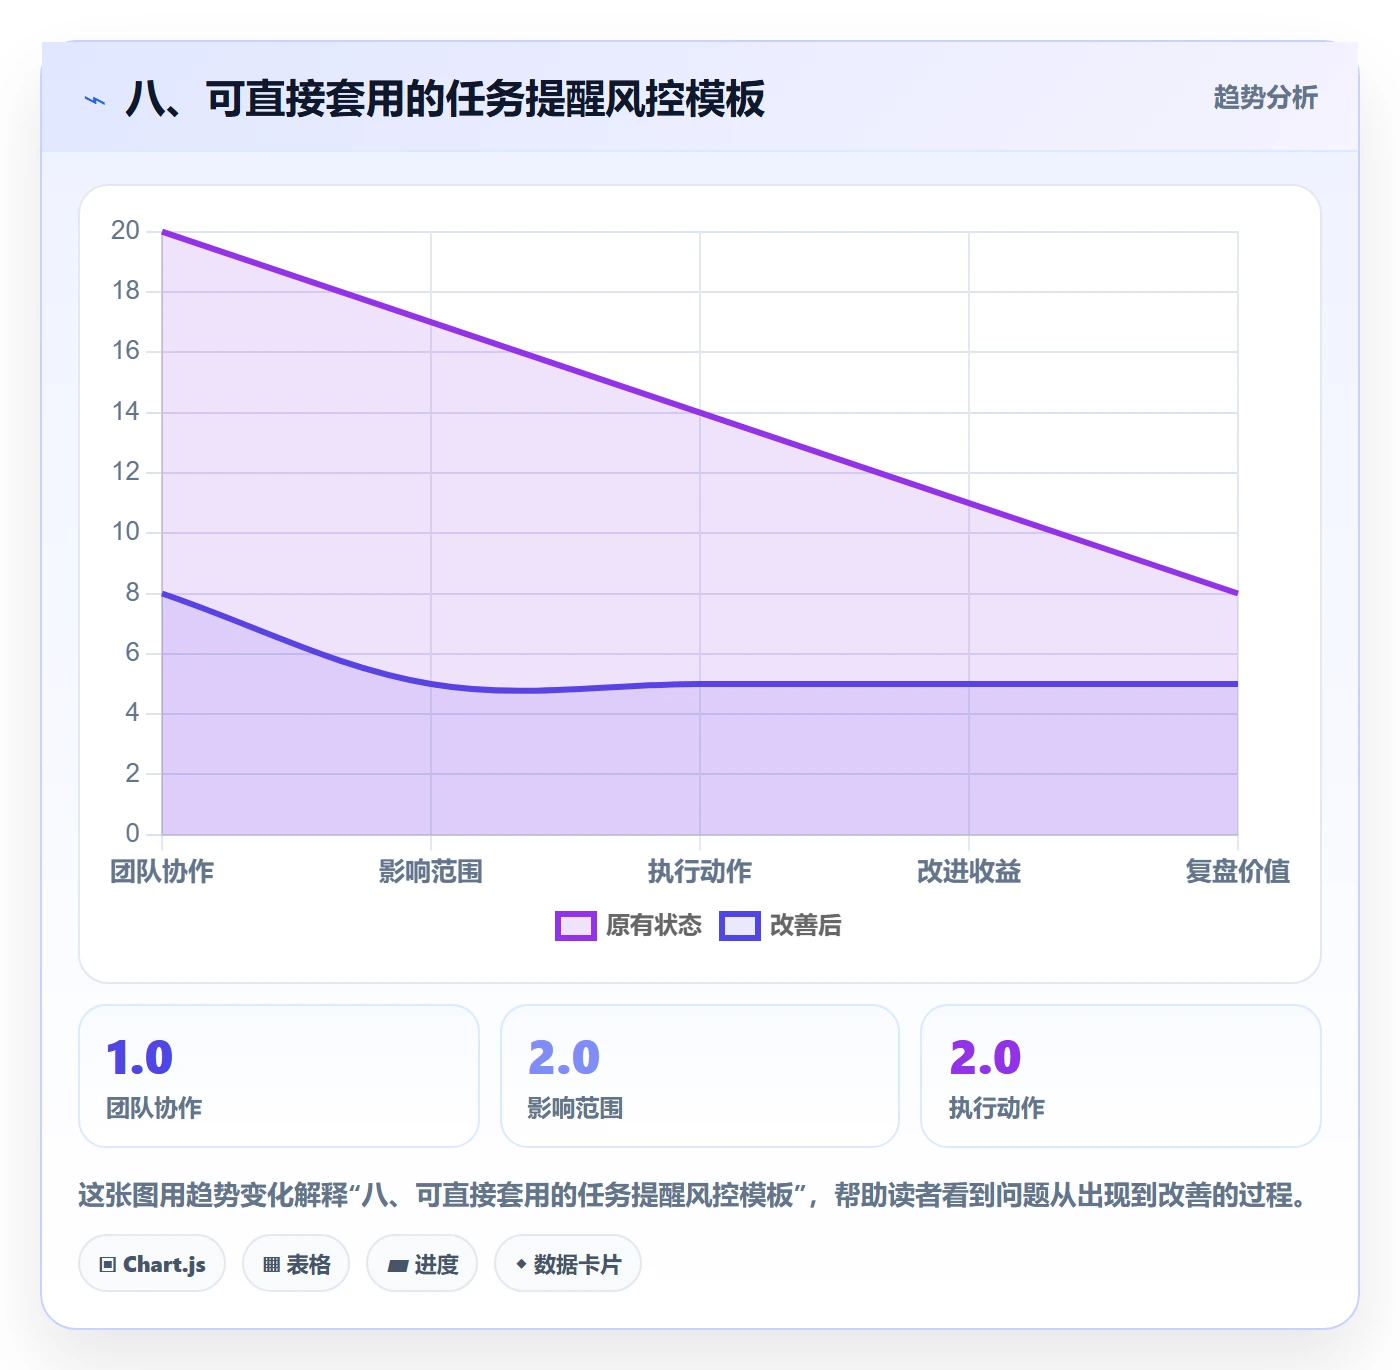
Task: Select the 表格 tag chip
Action: tap(296, 1264)
